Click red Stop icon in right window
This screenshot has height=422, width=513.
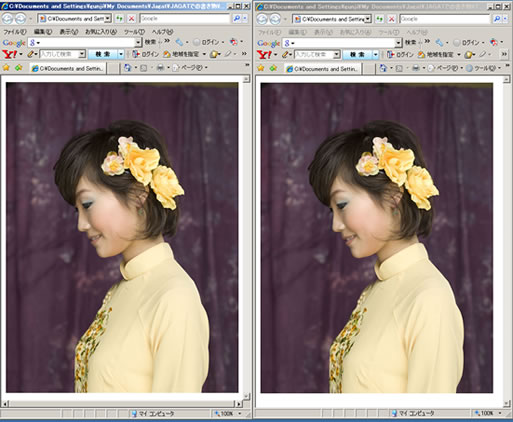[x=392, y=19]
